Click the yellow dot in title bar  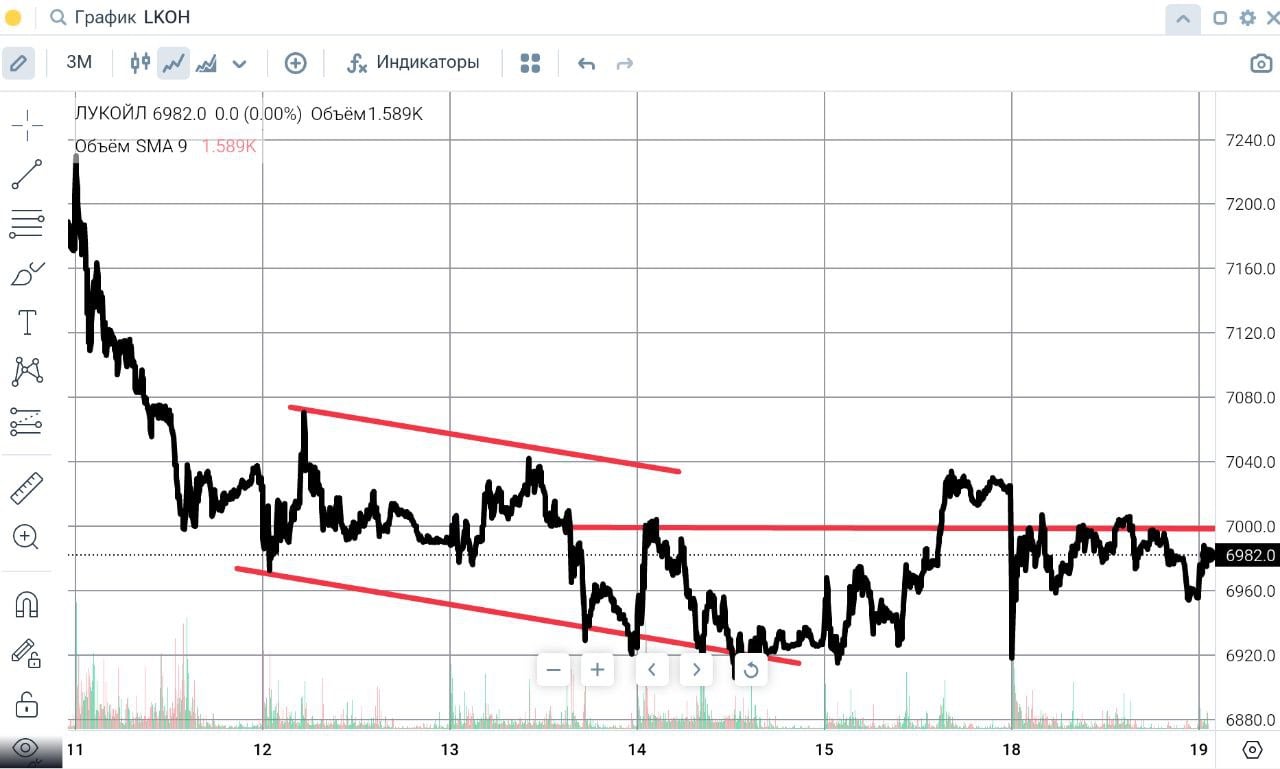(x=14, y=18)
